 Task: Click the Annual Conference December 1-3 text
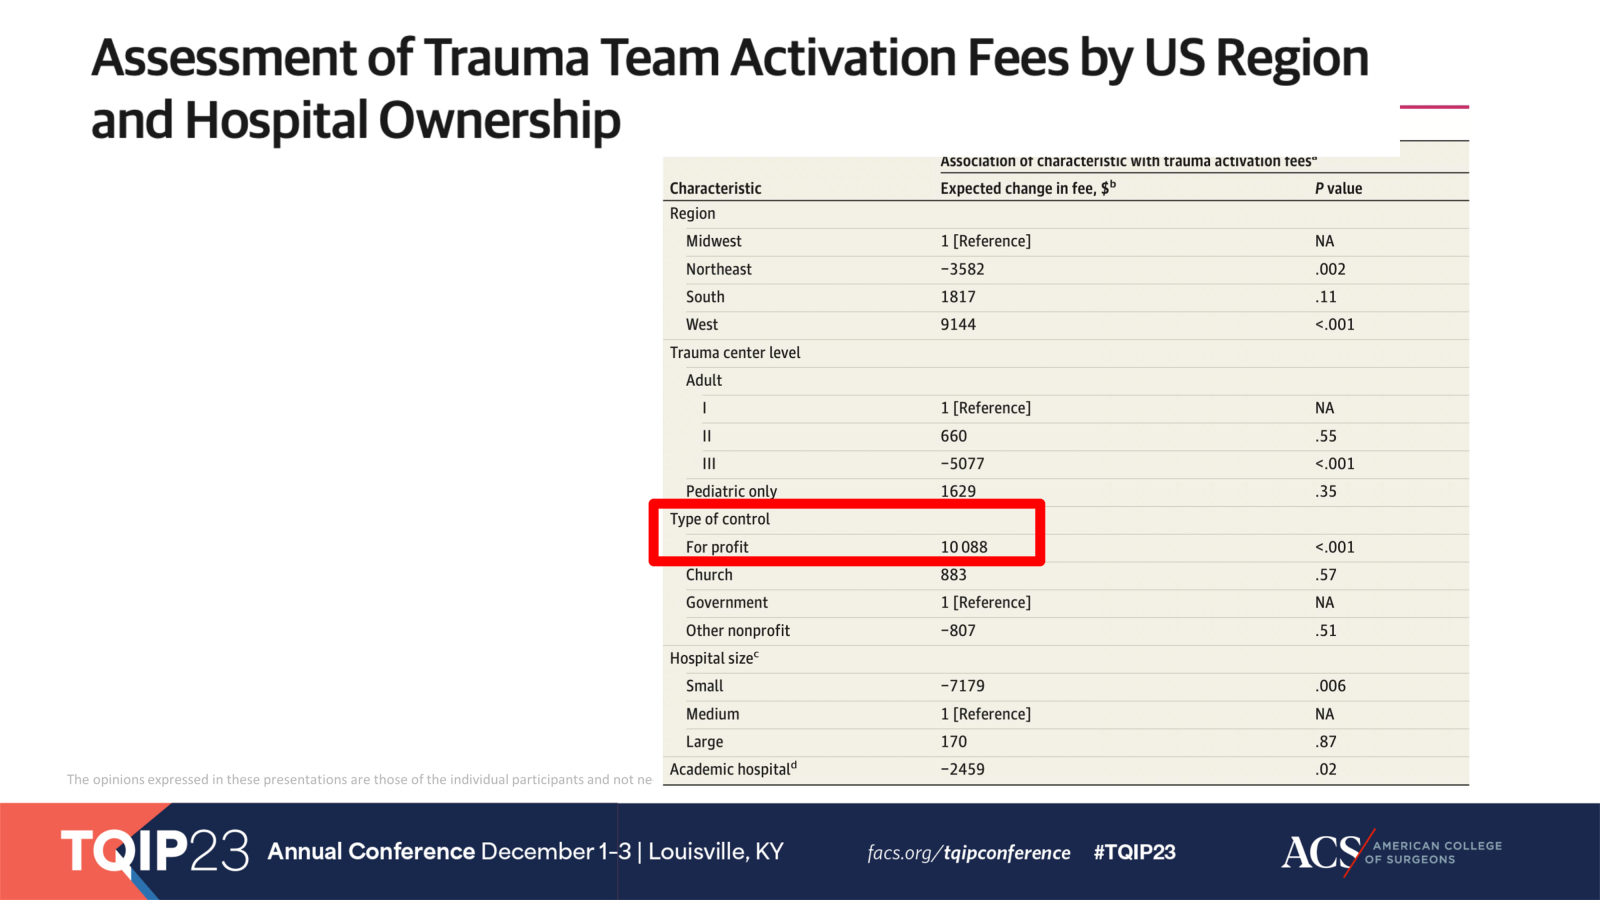449,852
